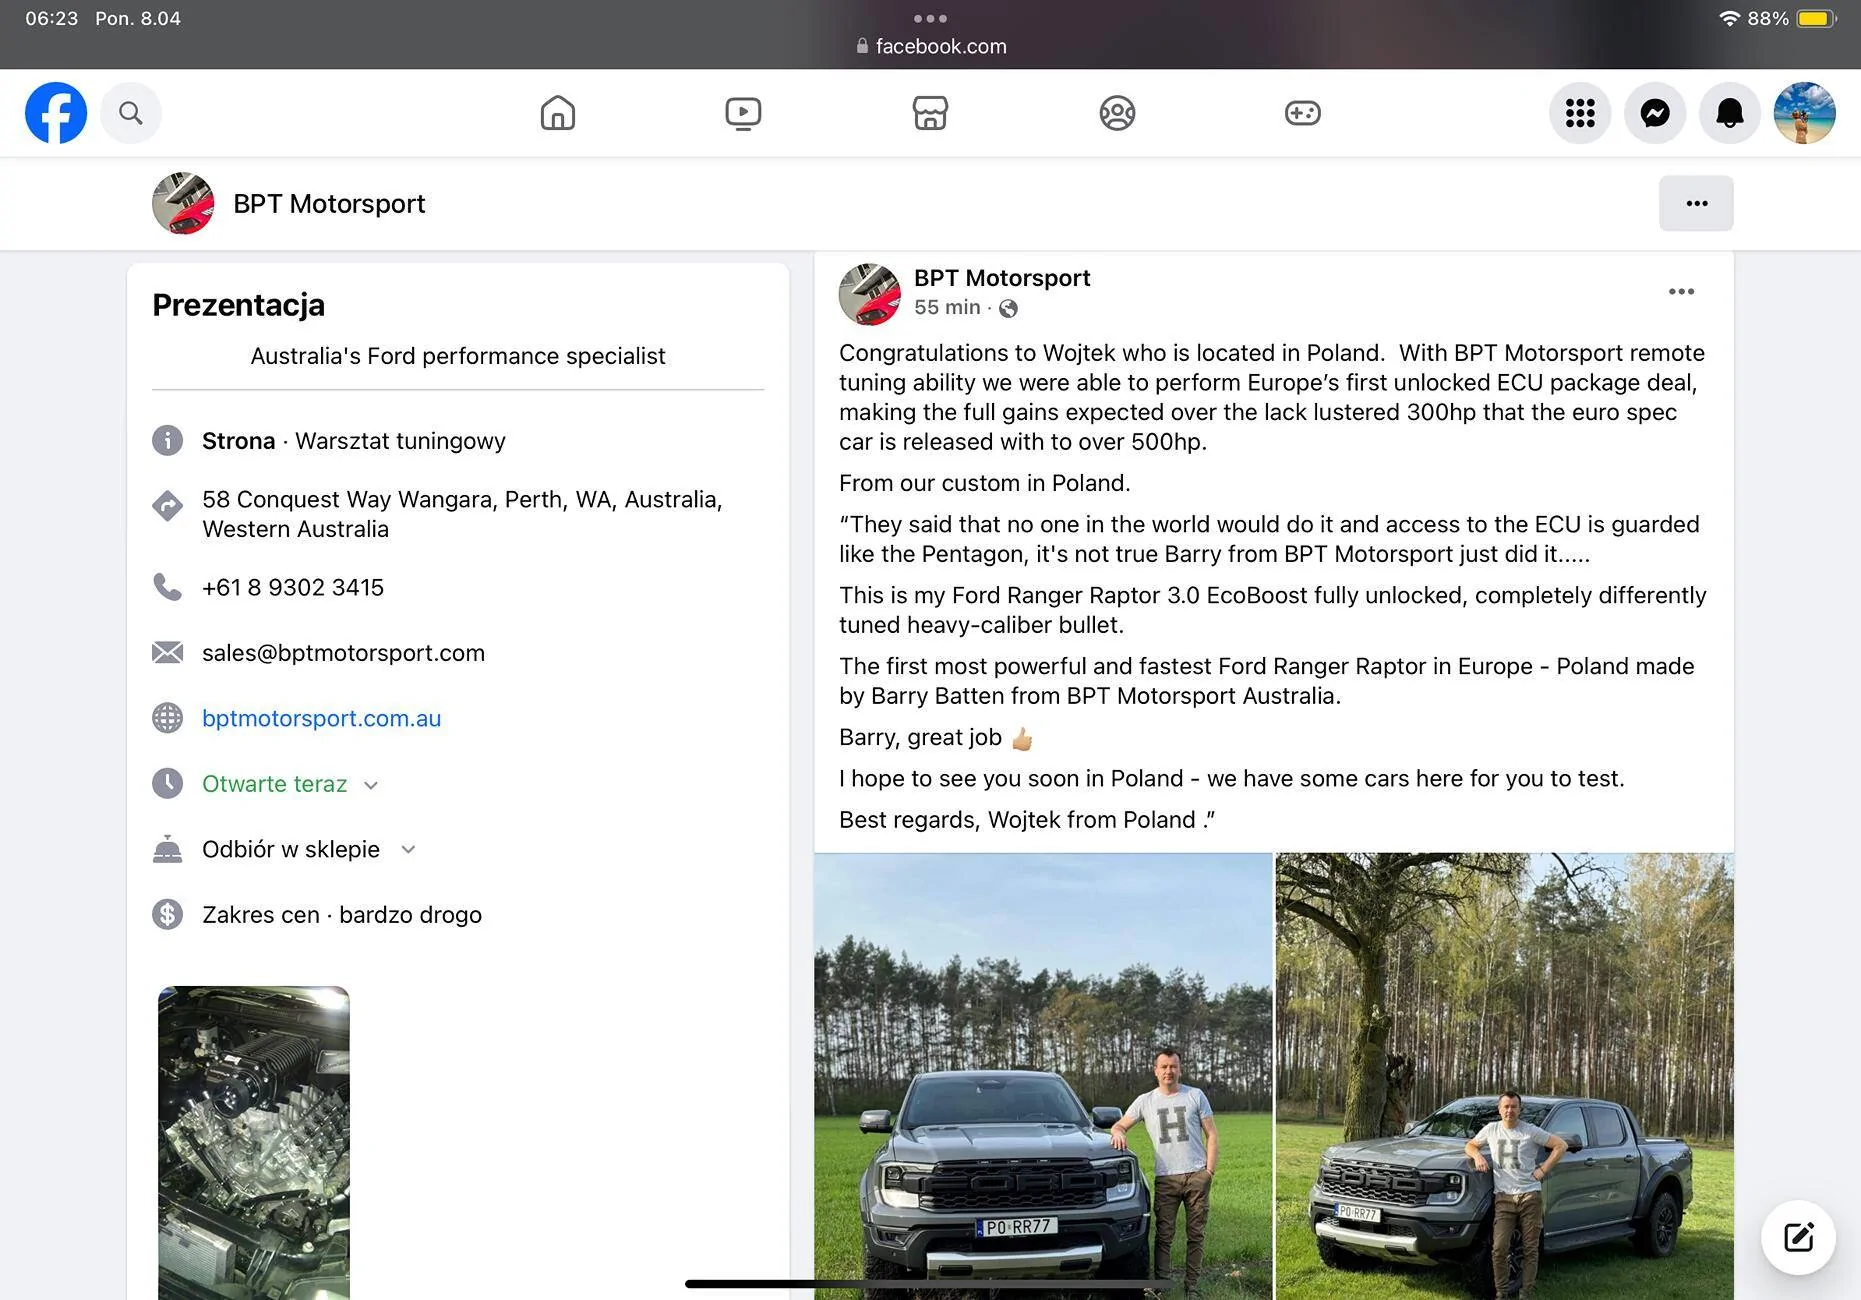Click sales@bptmotorsport.com email address

[x=343, y=653]
